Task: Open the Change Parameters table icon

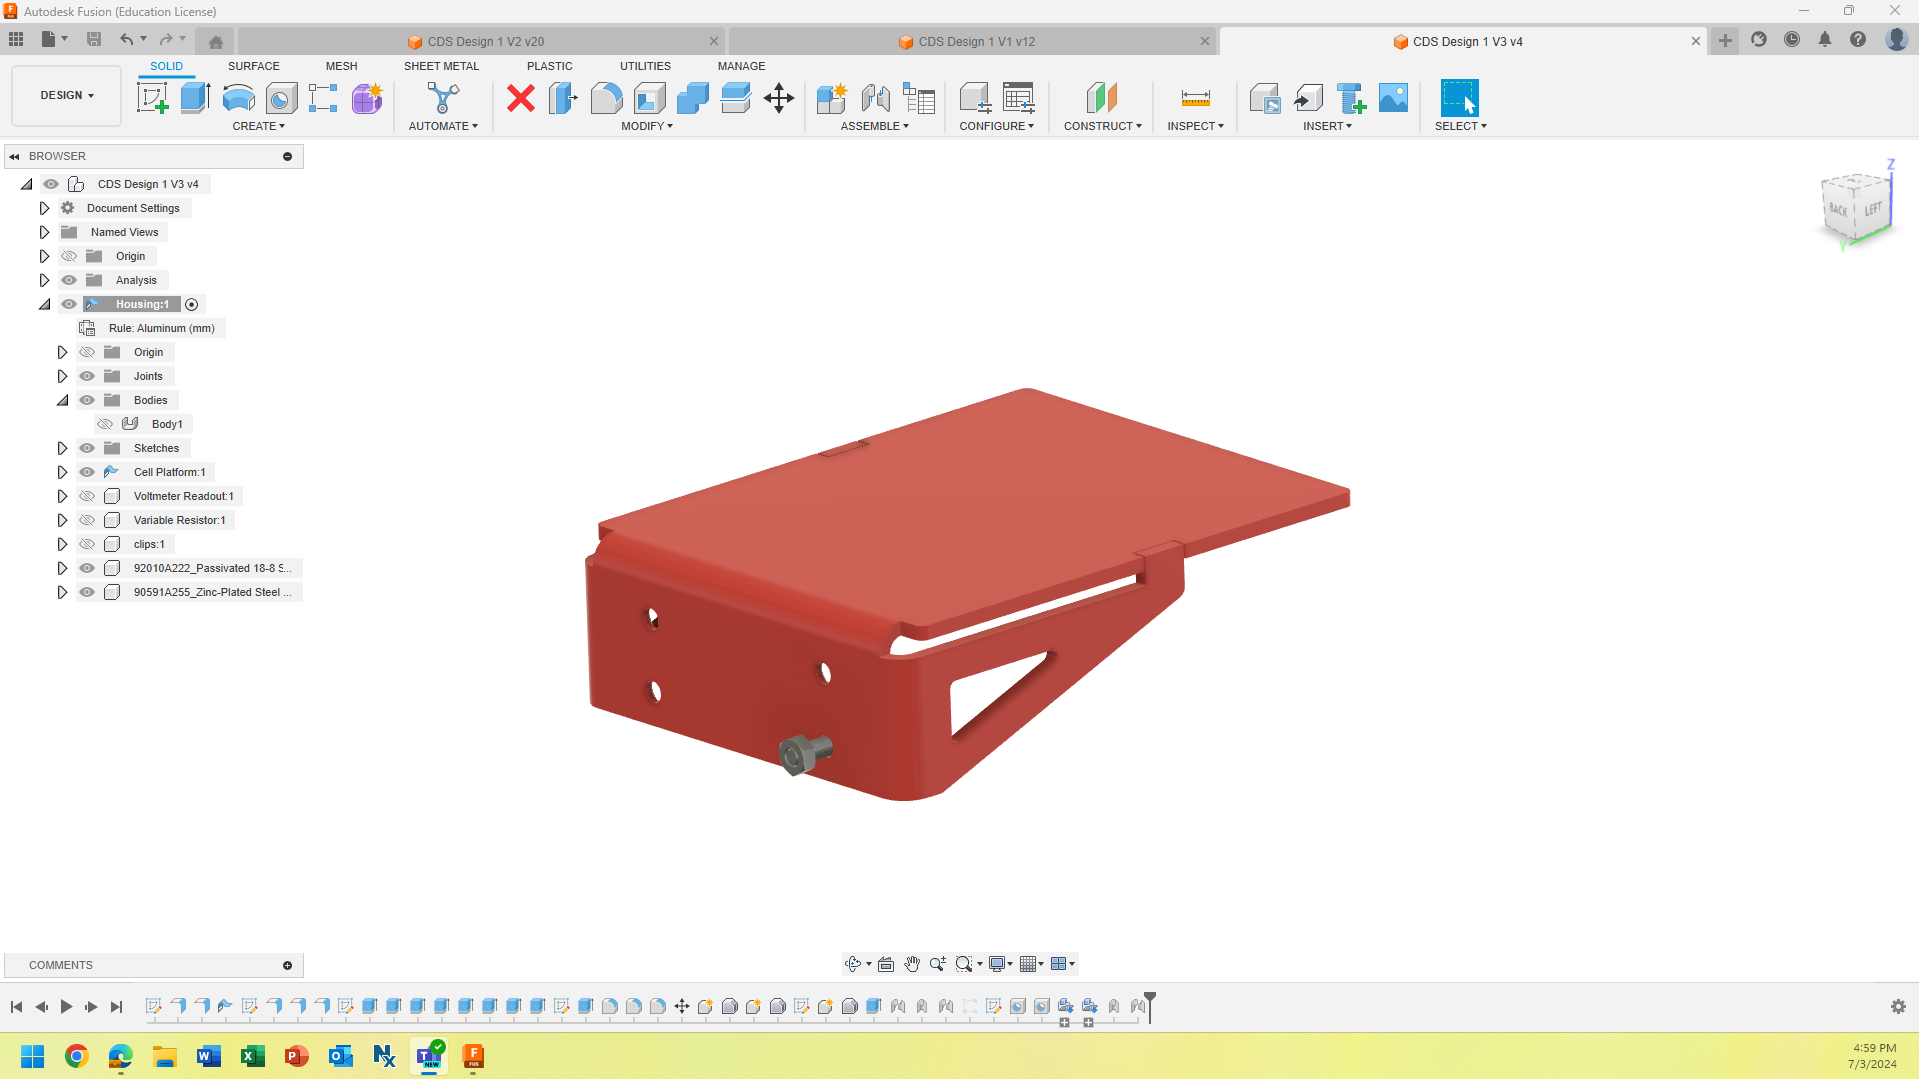Action: click(1018, 98)
